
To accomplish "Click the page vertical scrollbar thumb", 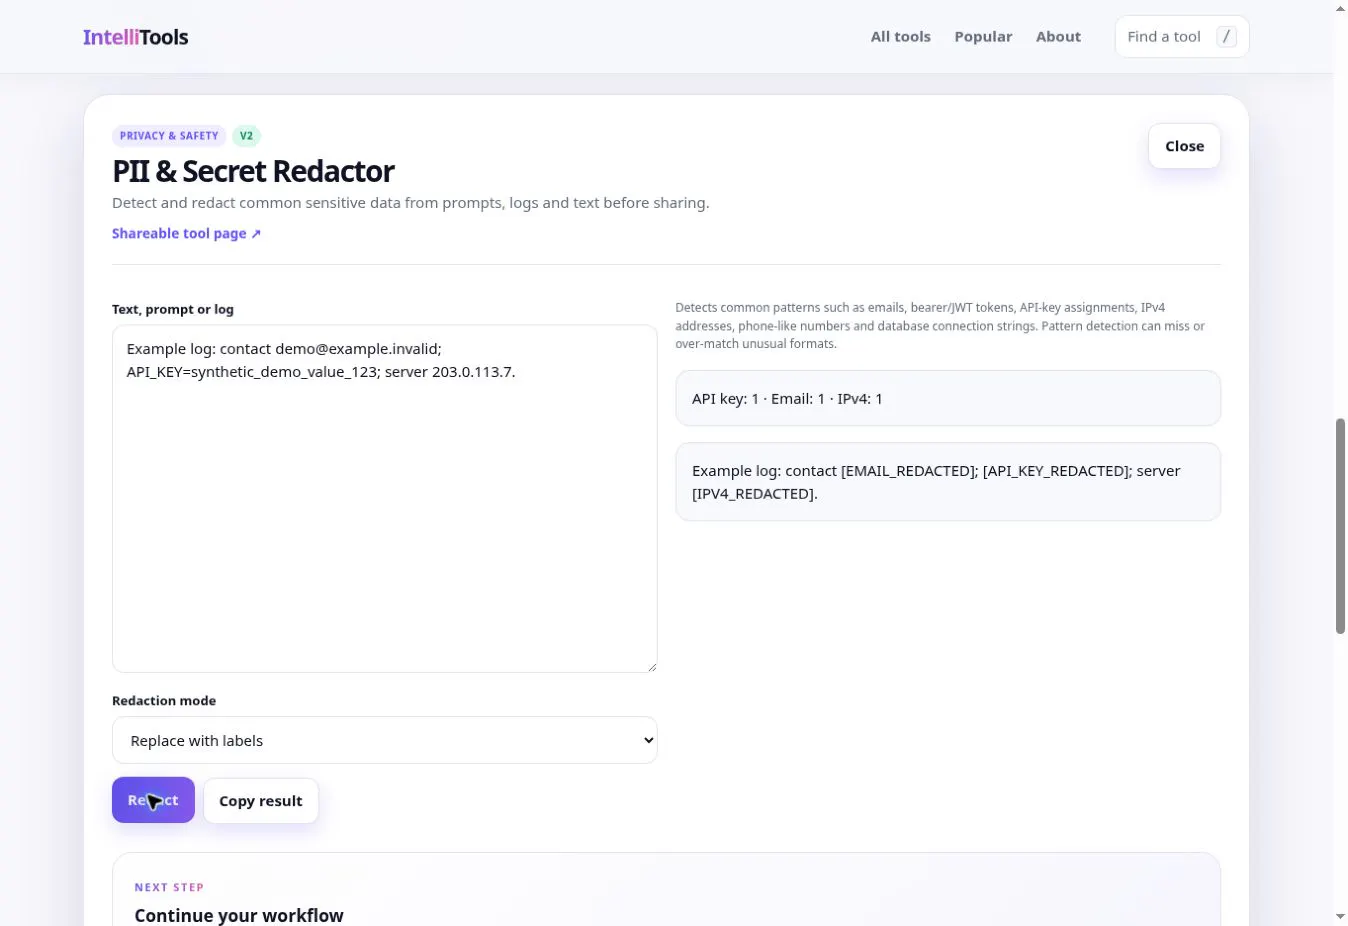I will pyautogui.click(x=1340, y=526).
